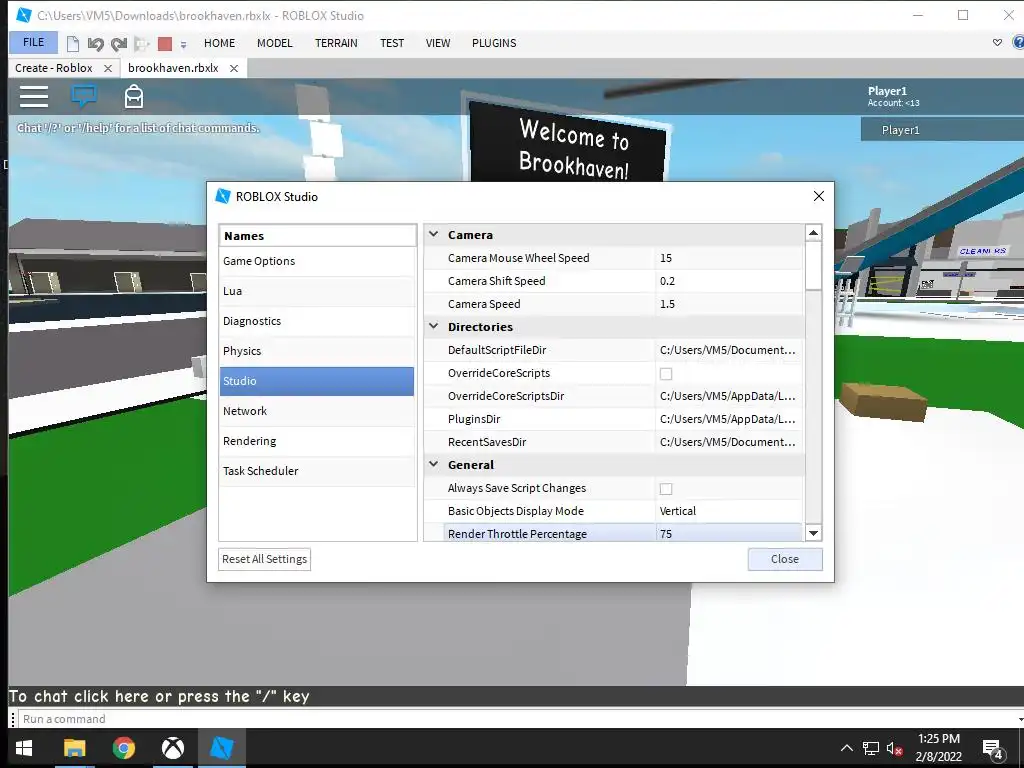Open the quick access toolbar customize arrow
The height and width of the screenshot is (768, 1024).
(184, 44)
